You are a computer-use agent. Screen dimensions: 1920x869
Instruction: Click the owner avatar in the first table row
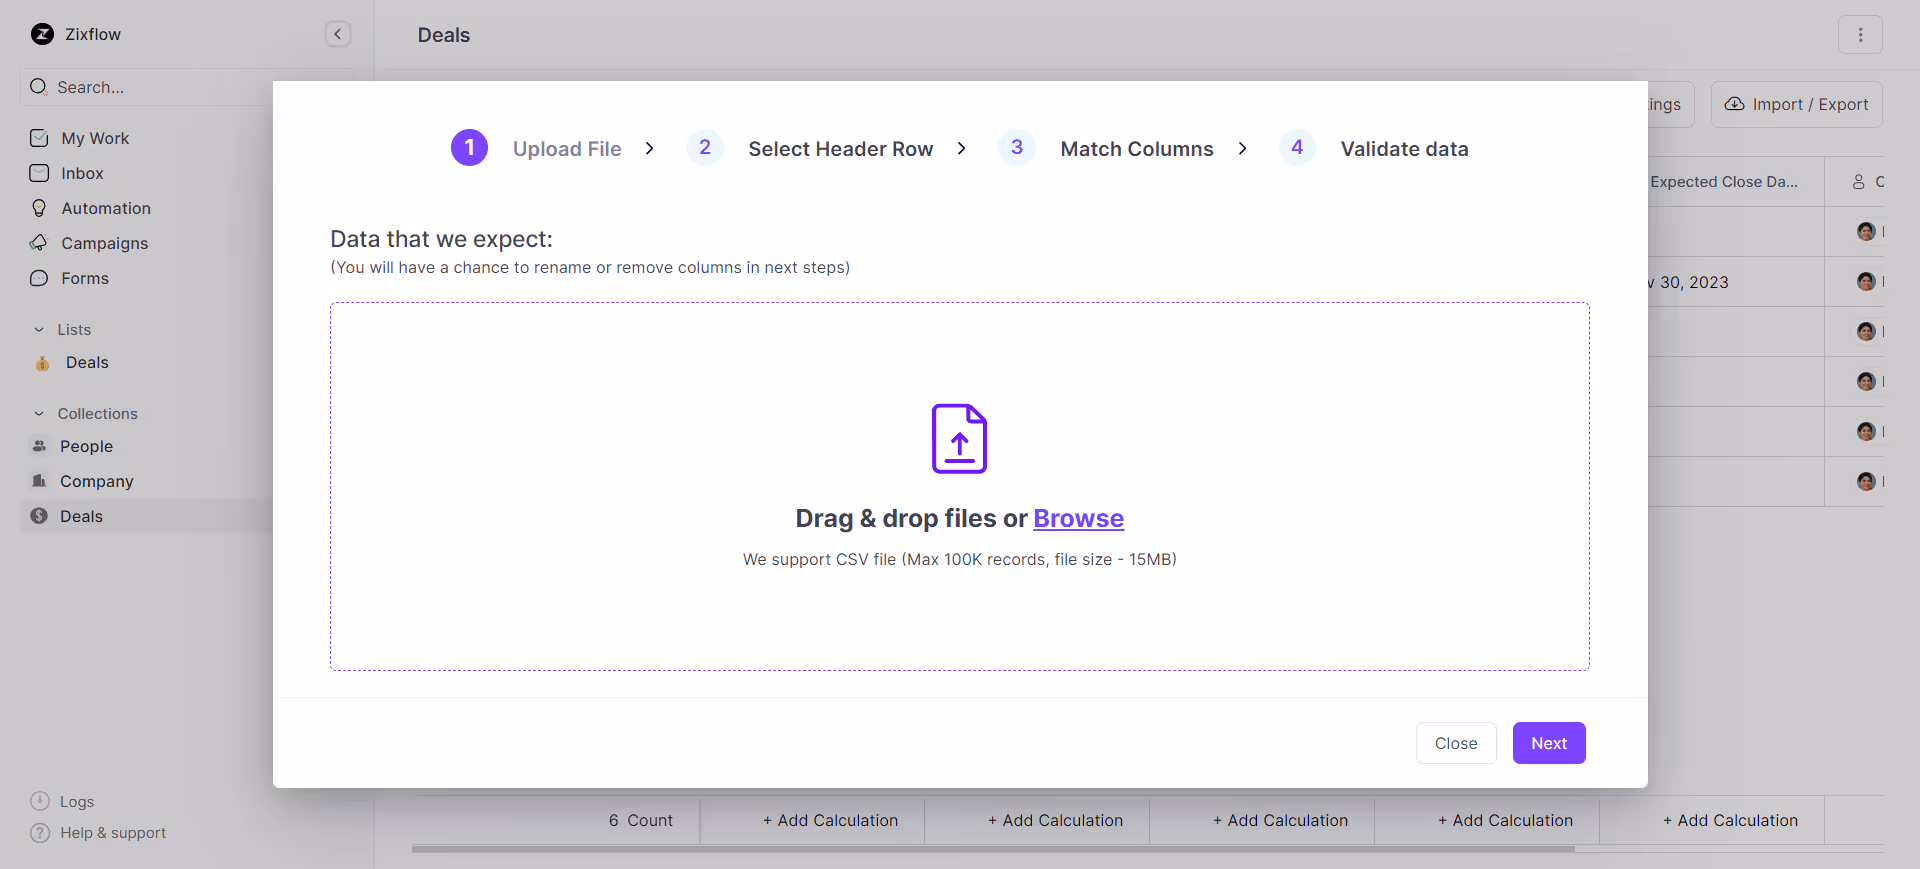point(1866,232)
